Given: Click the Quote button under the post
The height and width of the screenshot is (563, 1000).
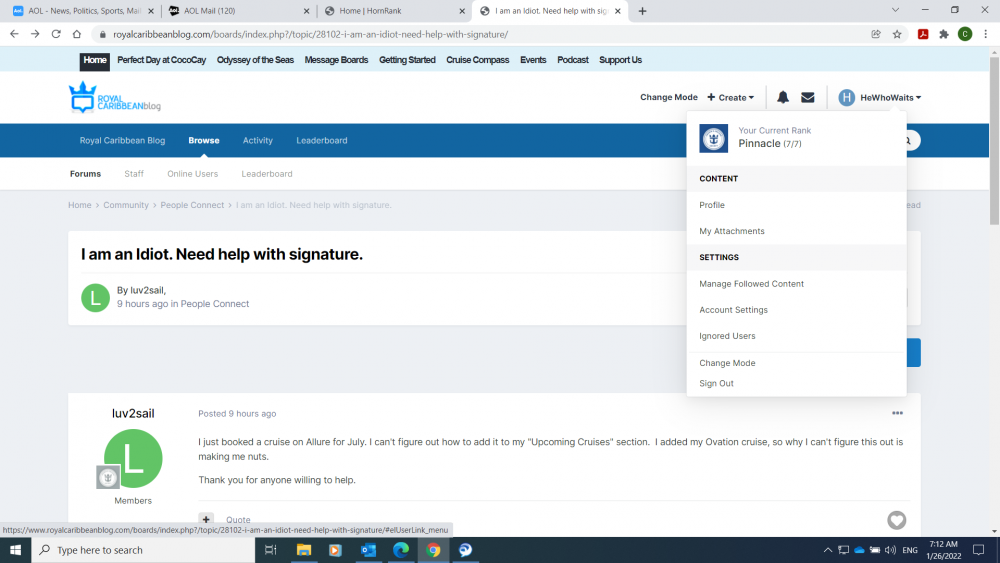Looking at the screenshot, I should coord(238,520).
